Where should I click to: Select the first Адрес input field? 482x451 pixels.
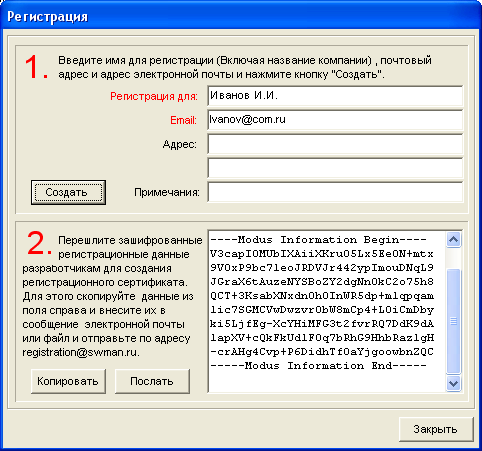click(335, 144)
